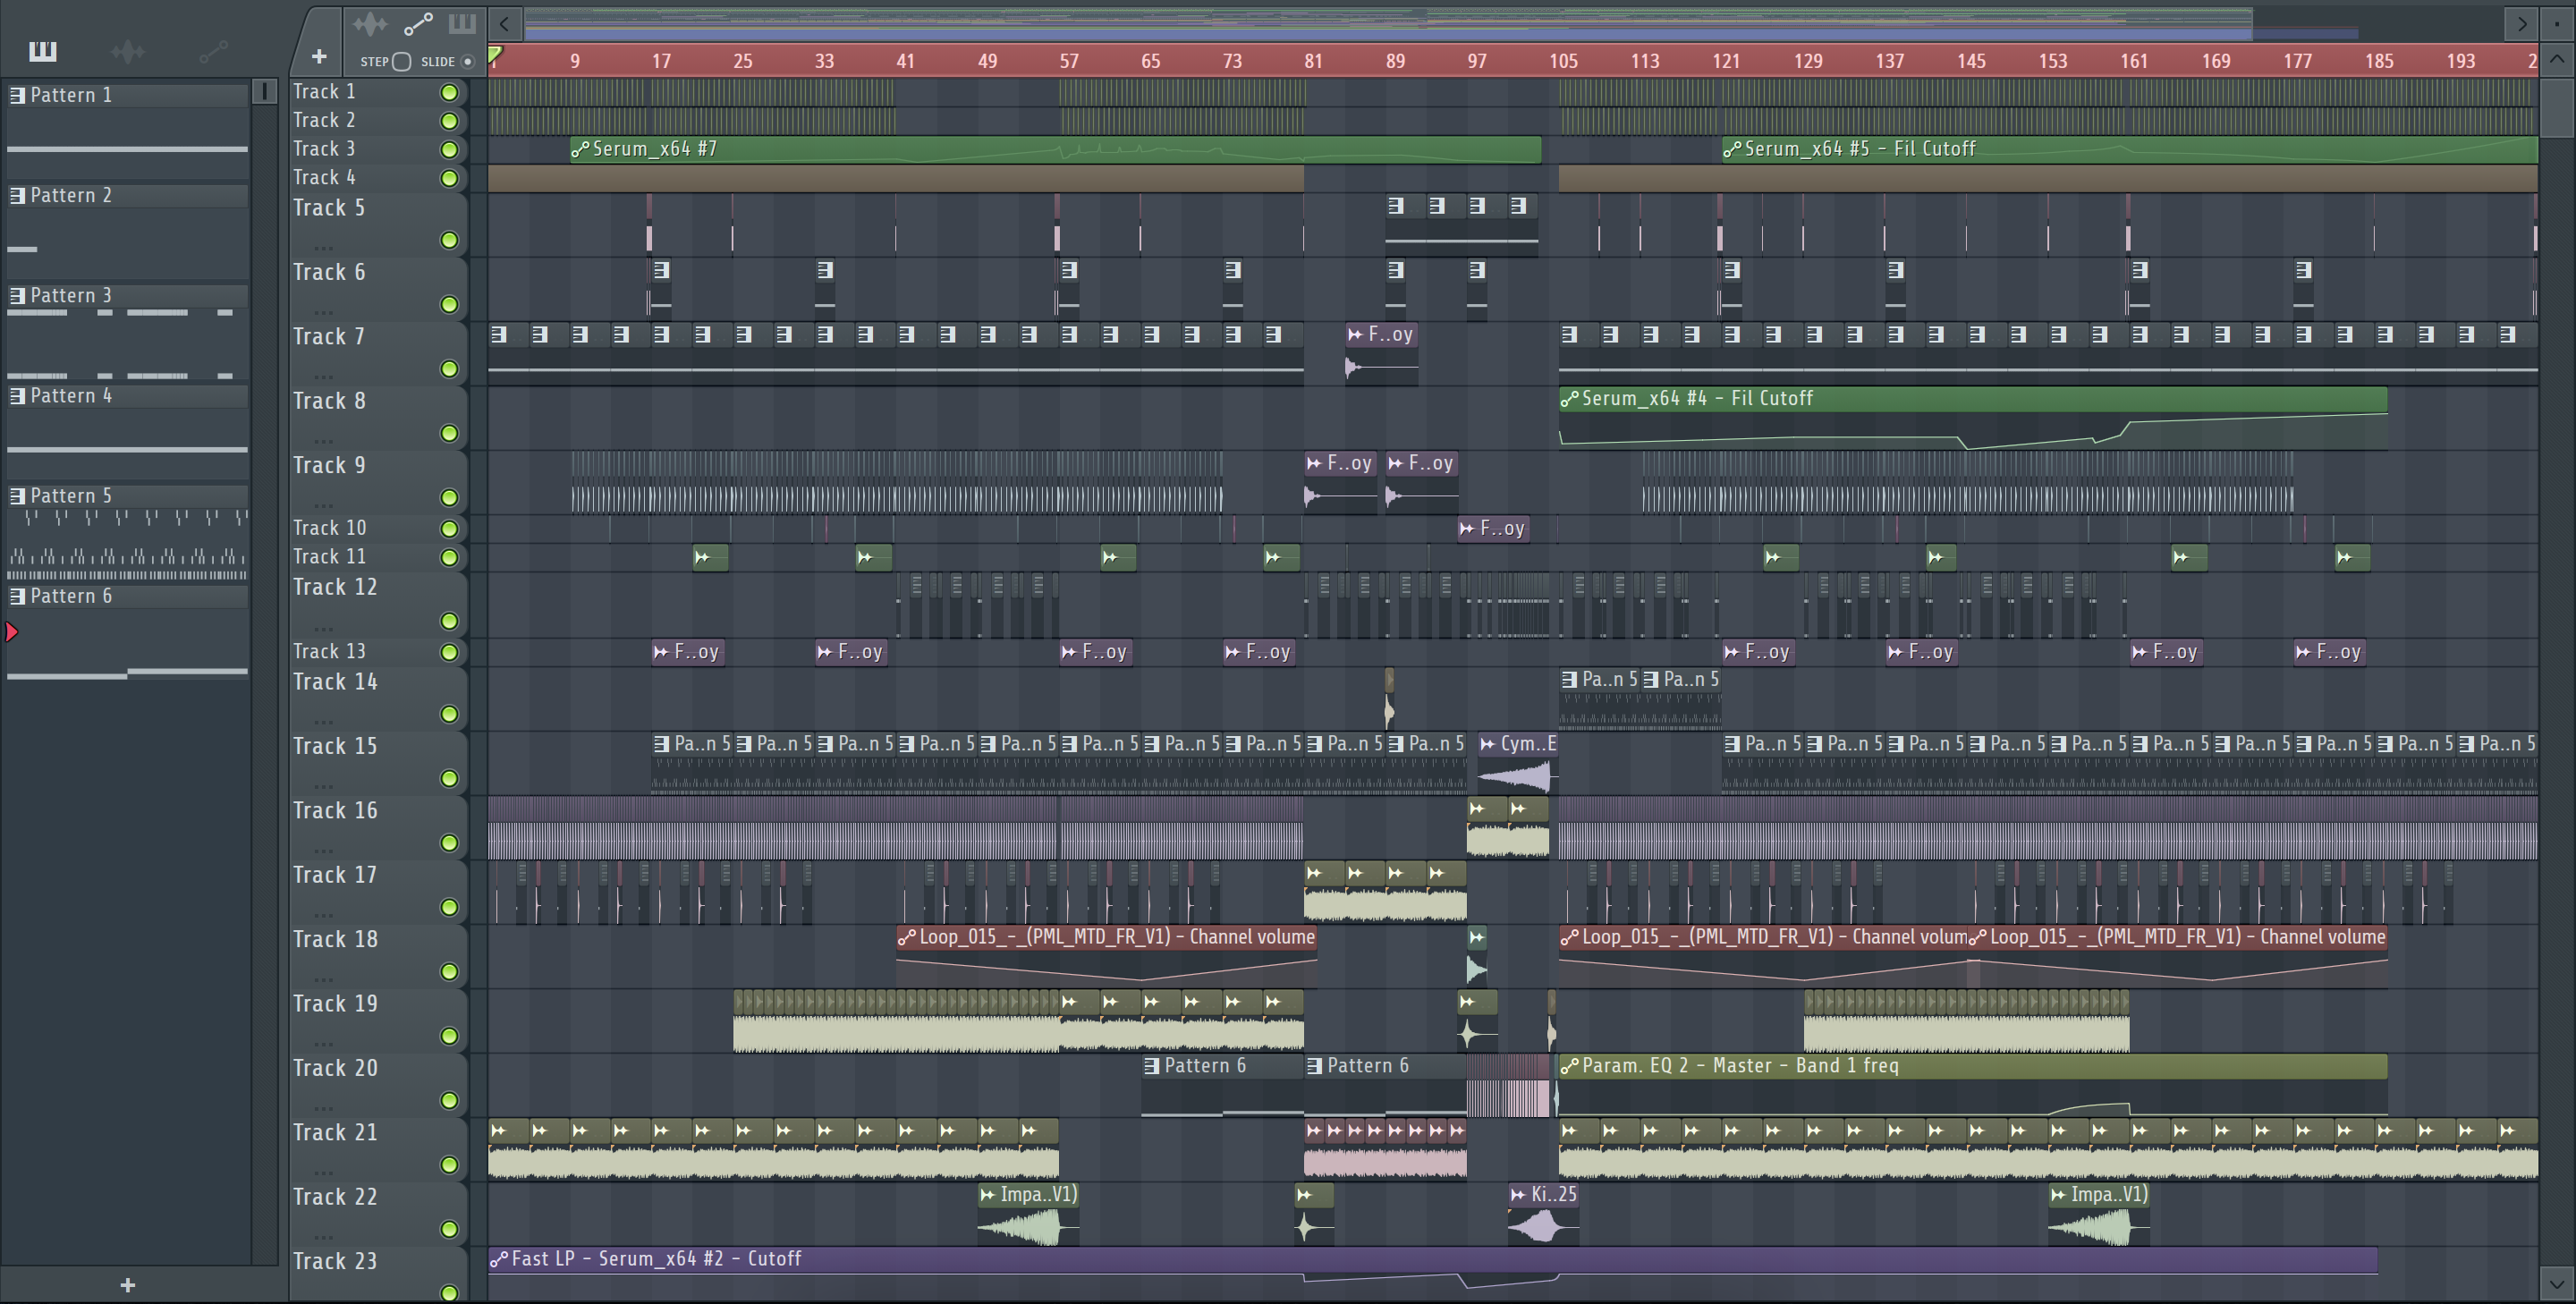Mute Track 5 with its green LED
2576x1304 pixels.
[x=449, y=240]
